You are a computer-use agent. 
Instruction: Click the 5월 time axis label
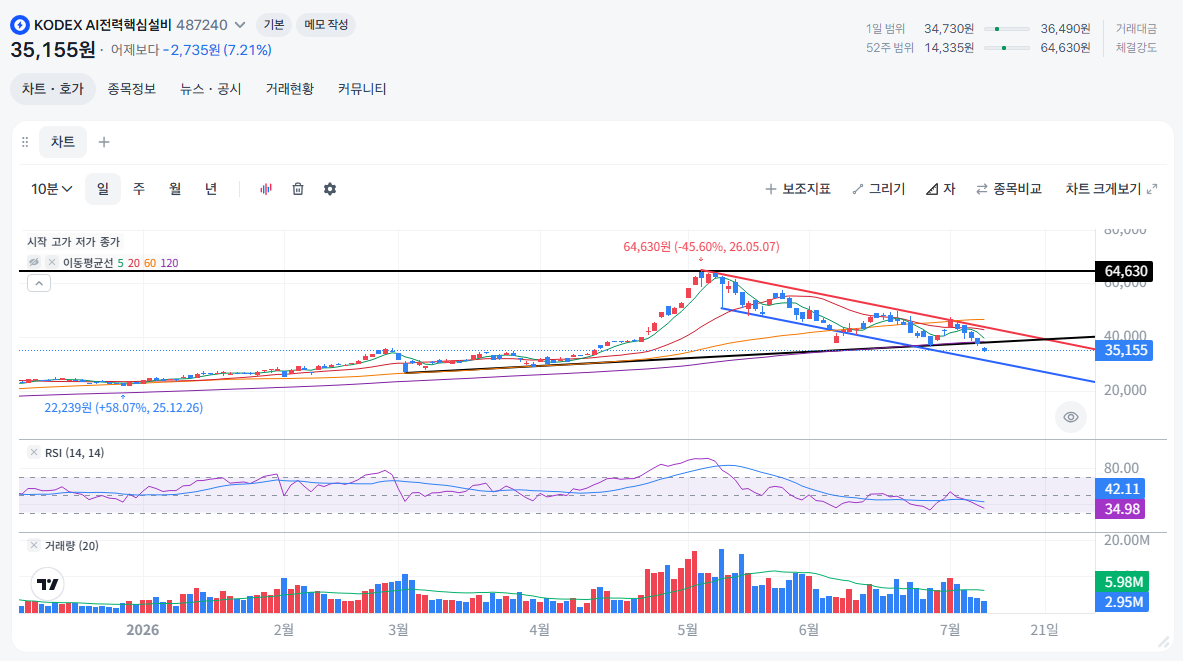click(x=687, y=630)
